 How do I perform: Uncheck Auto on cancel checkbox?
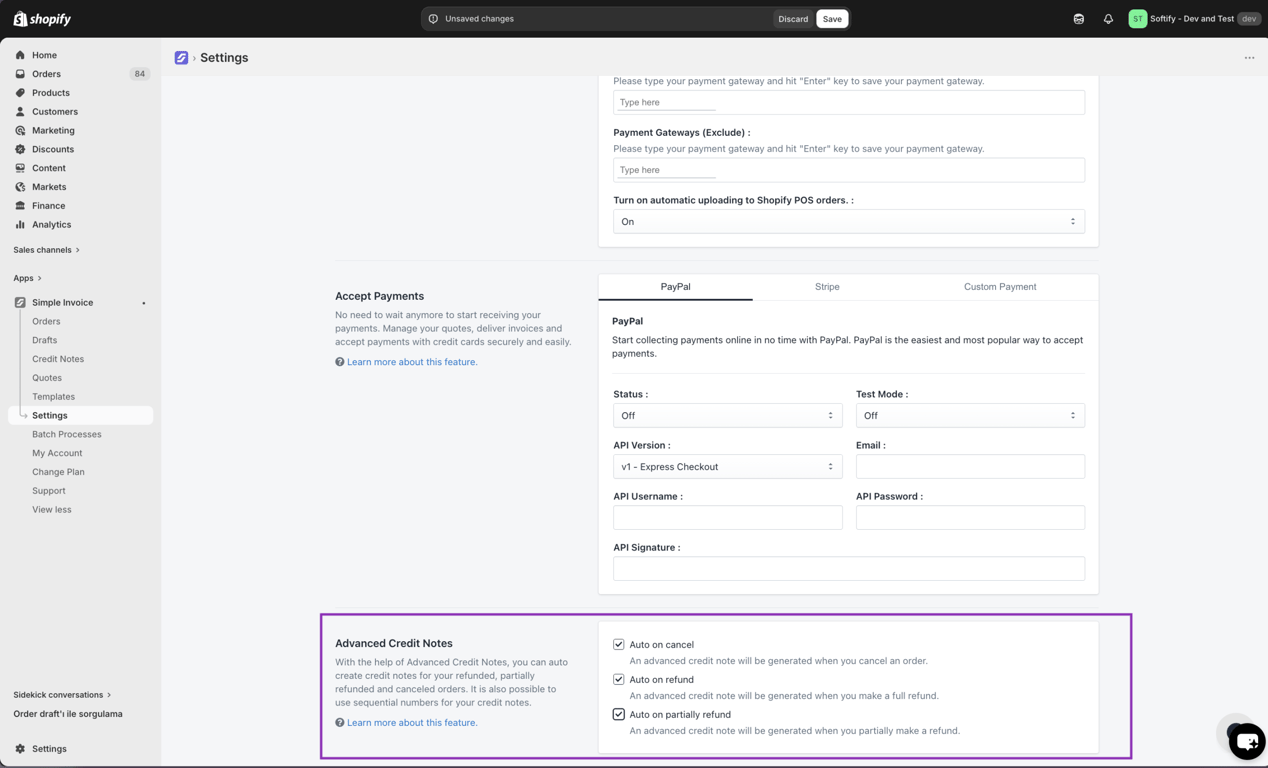point(619,645)
